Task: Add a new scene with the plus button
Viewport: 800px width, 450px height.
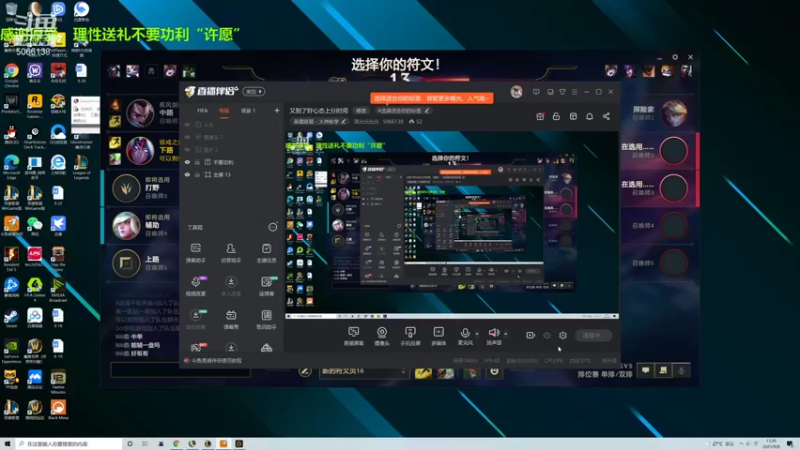Action: pos(277,110)
